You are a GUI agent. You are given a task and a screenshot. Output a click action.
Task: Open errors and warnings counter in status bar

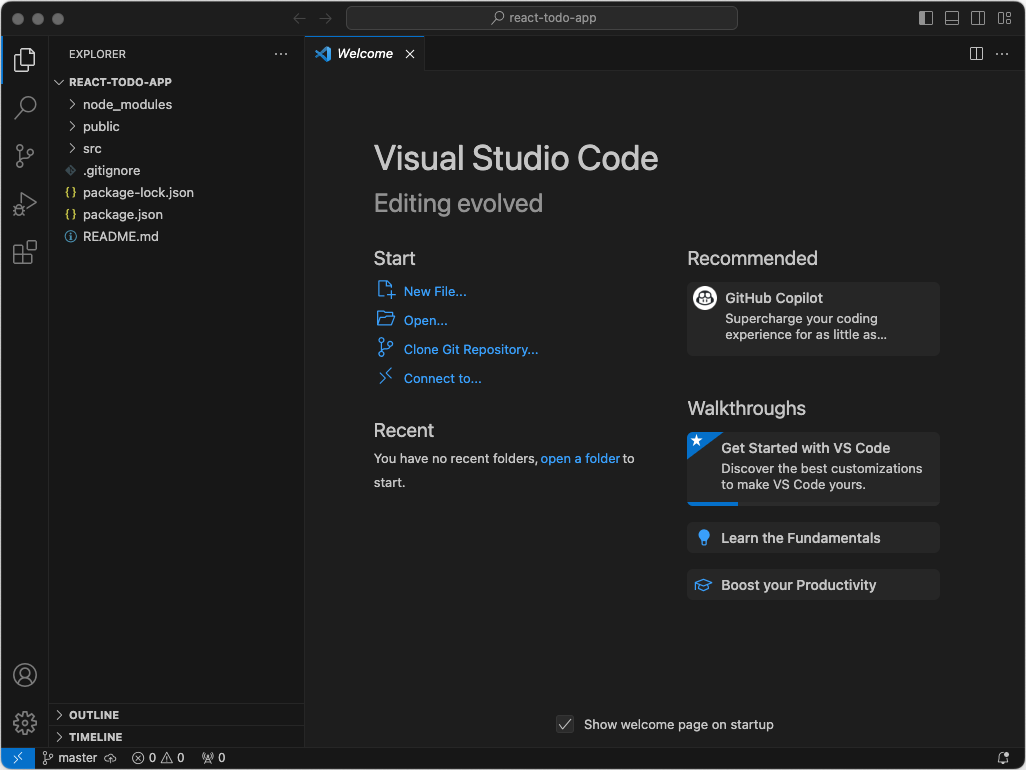tap(158, 758)
